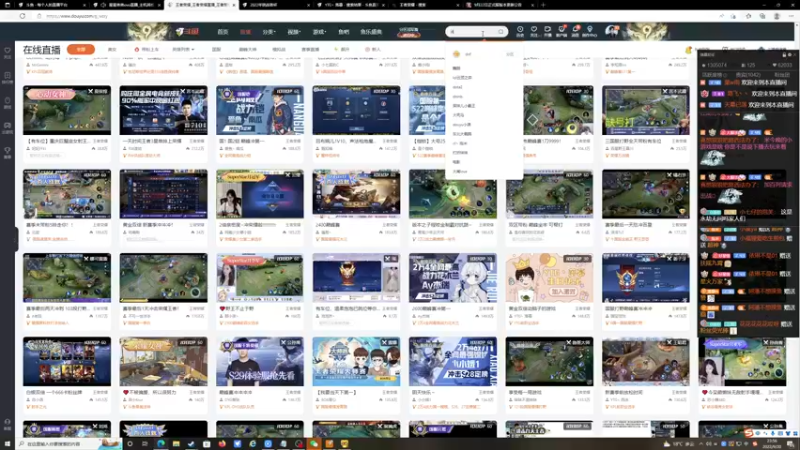The image size is (800, 450).
Task: Open the S29体验服抢先看 stream thumbnail
Action: (260, 361)
